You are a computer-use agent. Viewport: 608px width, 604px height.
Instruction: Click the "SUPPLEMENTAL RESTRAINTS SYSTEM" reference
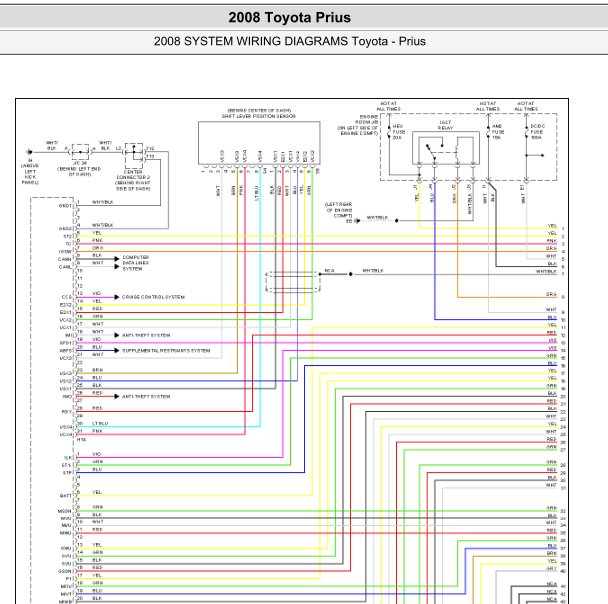point(166,351)
